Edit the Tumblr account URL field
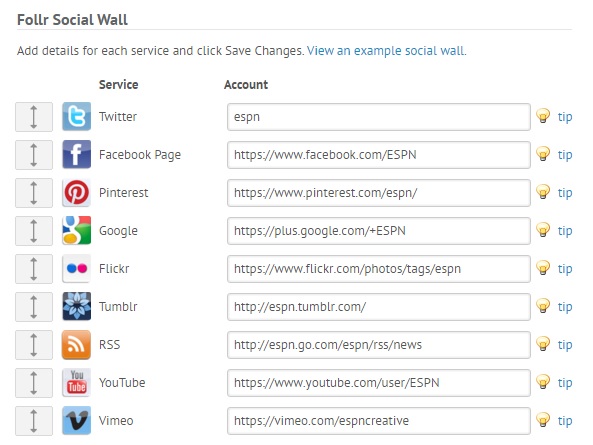This screenshot has width=593, height=445. click(379, 307)
